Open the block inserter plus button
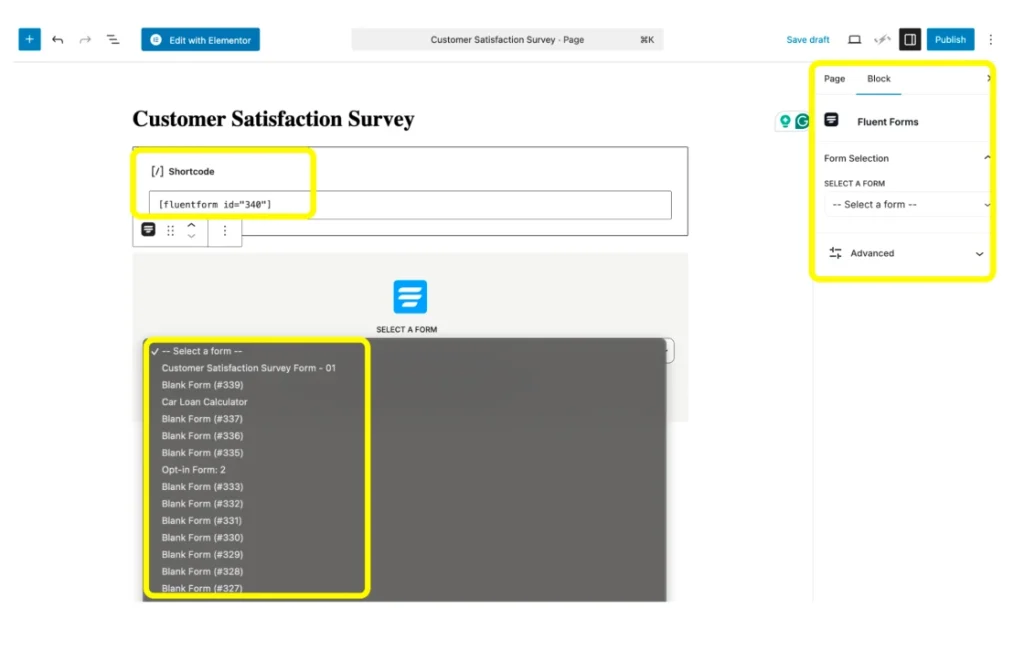Viewport: 1024px width, 651px height. tap(29, 39)
